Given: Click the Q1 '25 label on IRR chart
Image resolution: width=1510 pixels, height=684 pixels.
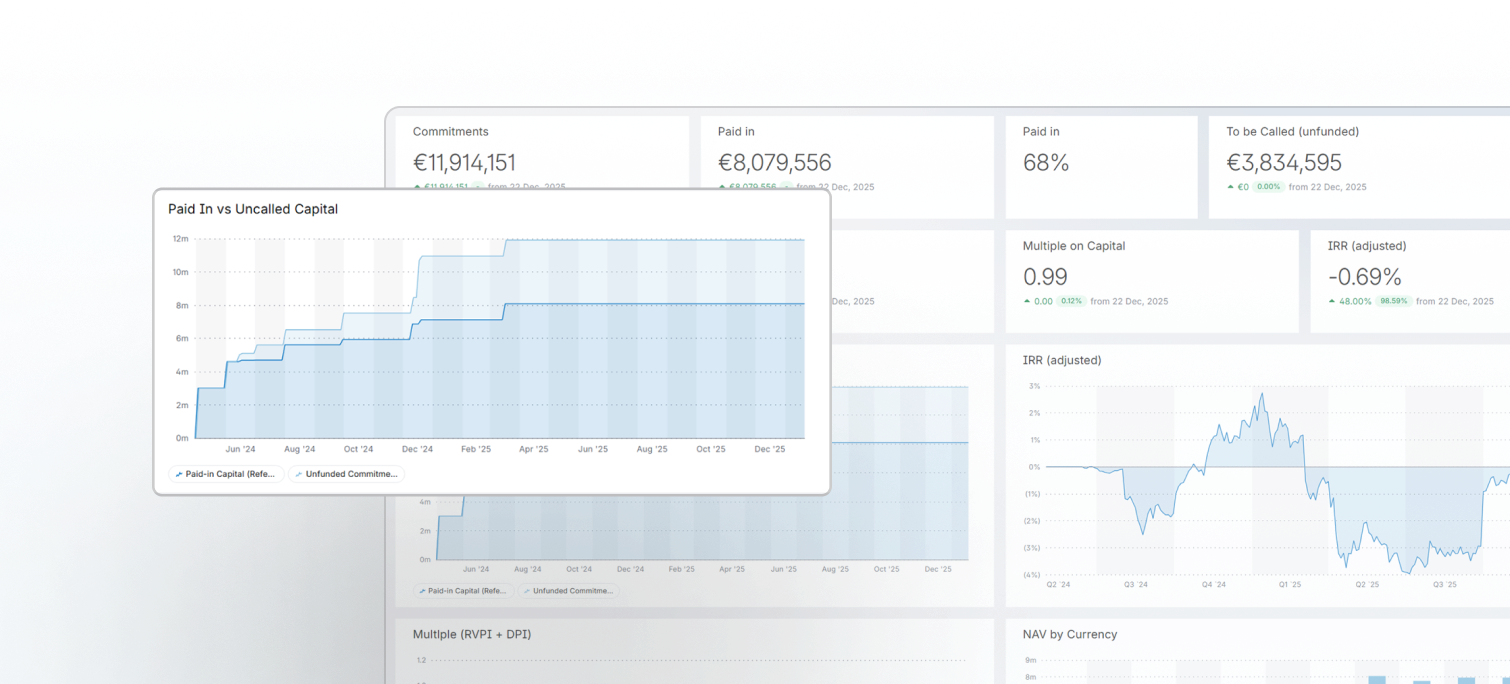Looking at the screenshot, I should 1290,585.
